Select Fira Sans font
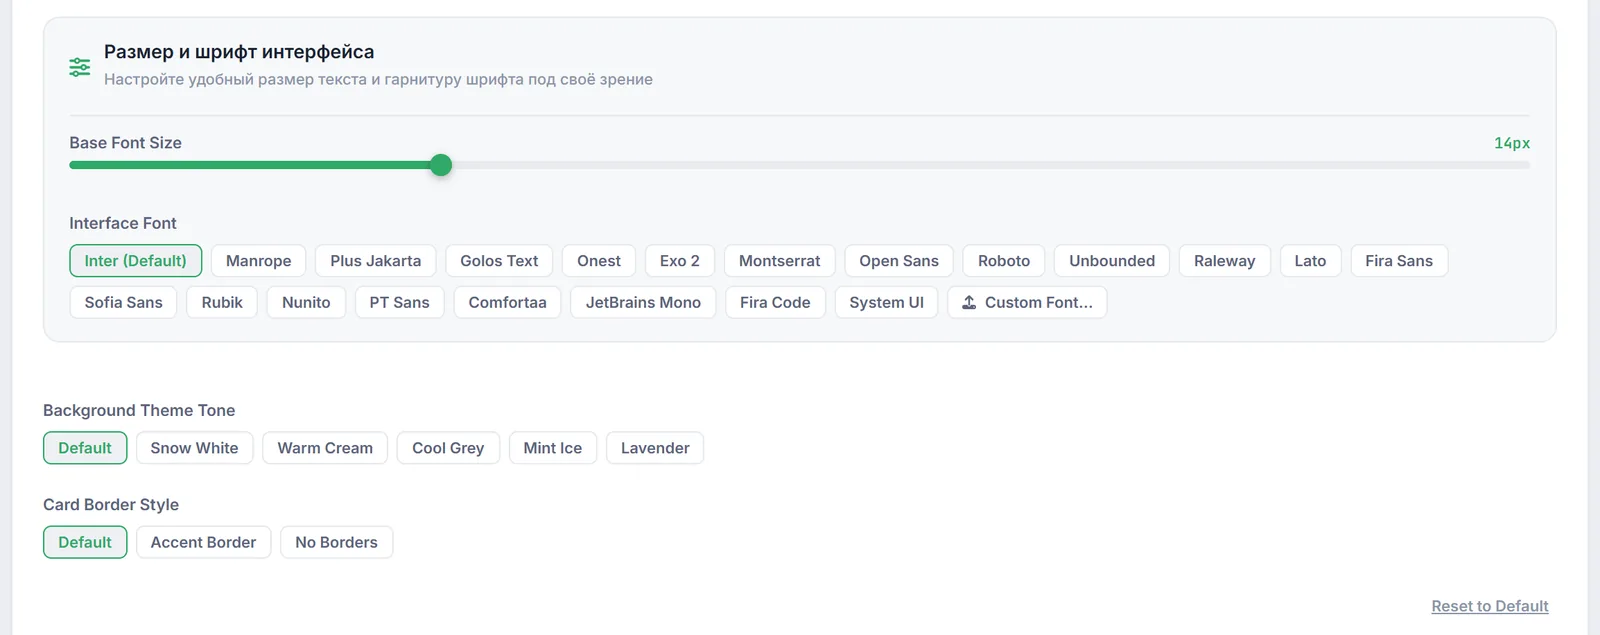This screenshot has height=635, width=1600. (x=1399, y=261)
